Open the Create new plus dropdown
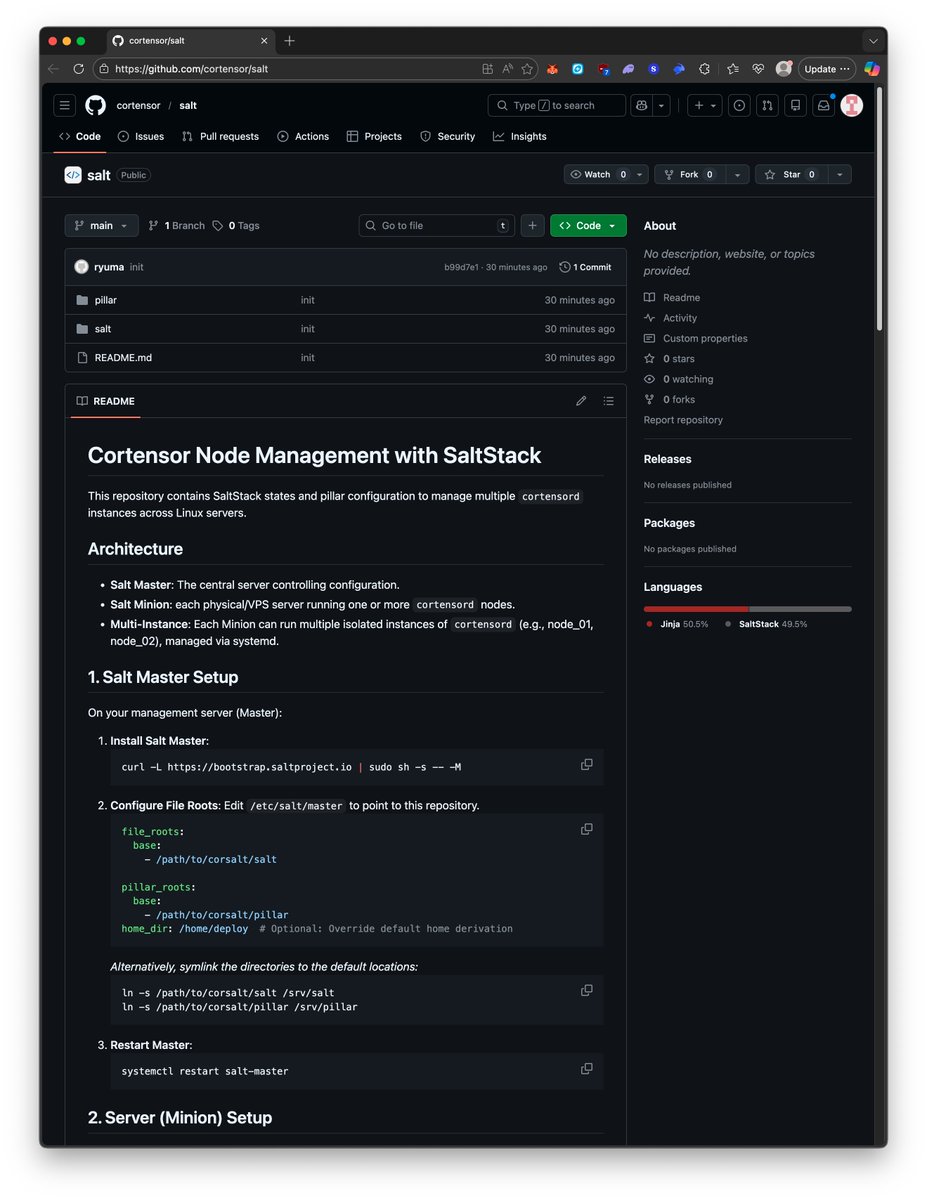Viewport: 927px width, 1200px height. pos(704,105)
